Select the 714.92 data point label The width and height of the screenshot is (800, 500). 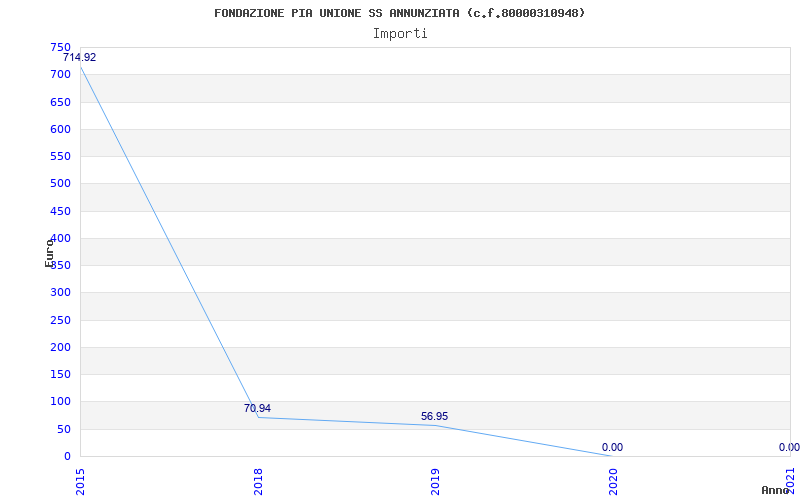tap(80, 58)
